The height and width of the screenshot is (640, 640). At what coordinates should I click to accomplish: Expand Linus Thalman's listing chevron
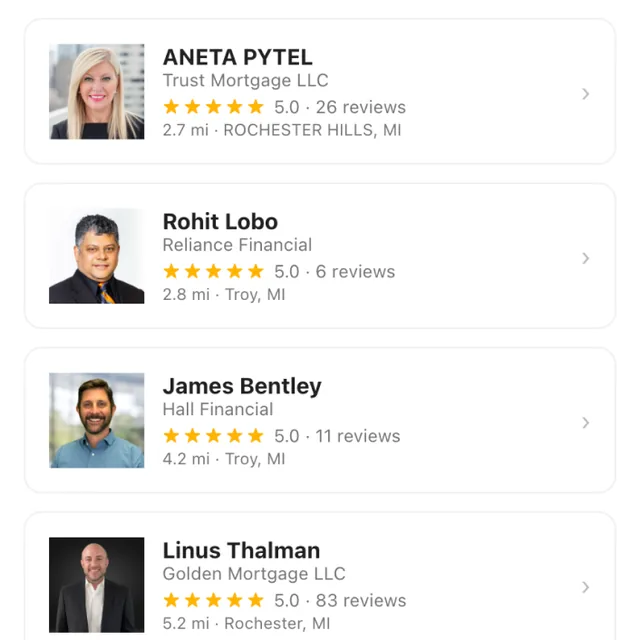pyautogui.click(x=586, y=587)
